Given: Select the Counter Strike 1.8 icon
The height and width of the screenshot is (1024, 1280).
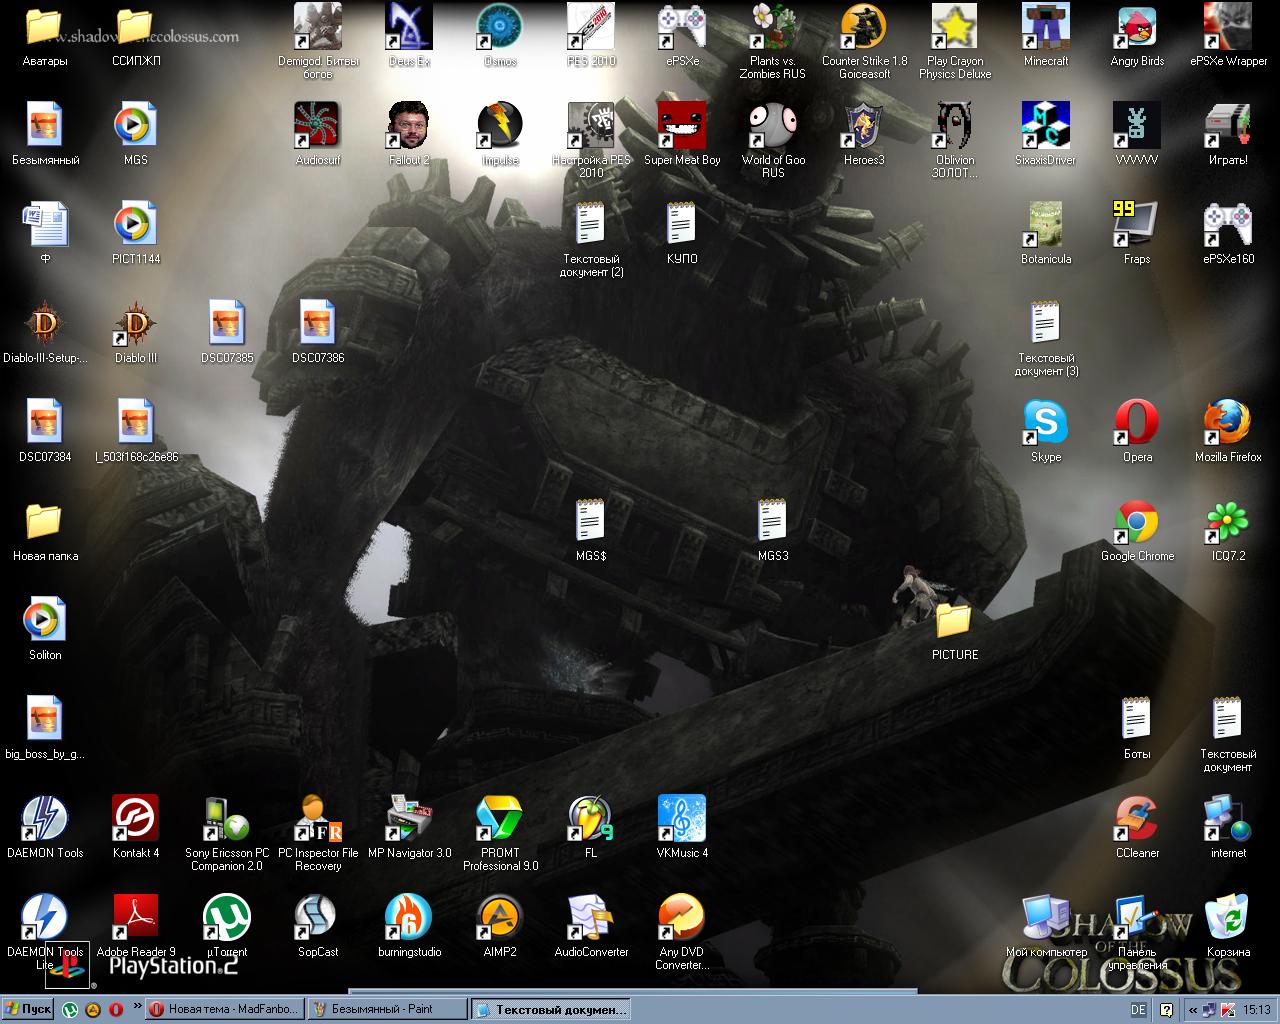Looking at the screenshot, I should click(864, 28).
